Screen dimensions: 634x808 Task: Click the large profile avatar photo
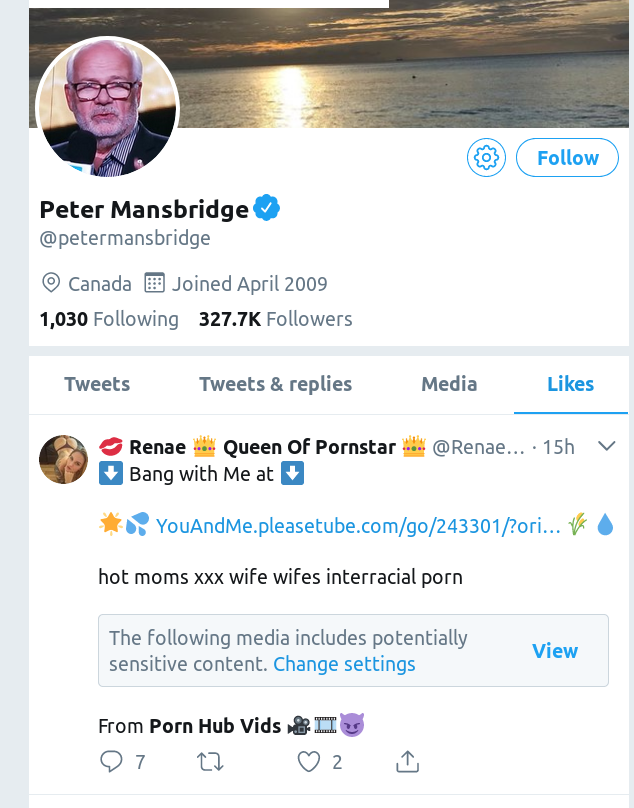(107, 108)
